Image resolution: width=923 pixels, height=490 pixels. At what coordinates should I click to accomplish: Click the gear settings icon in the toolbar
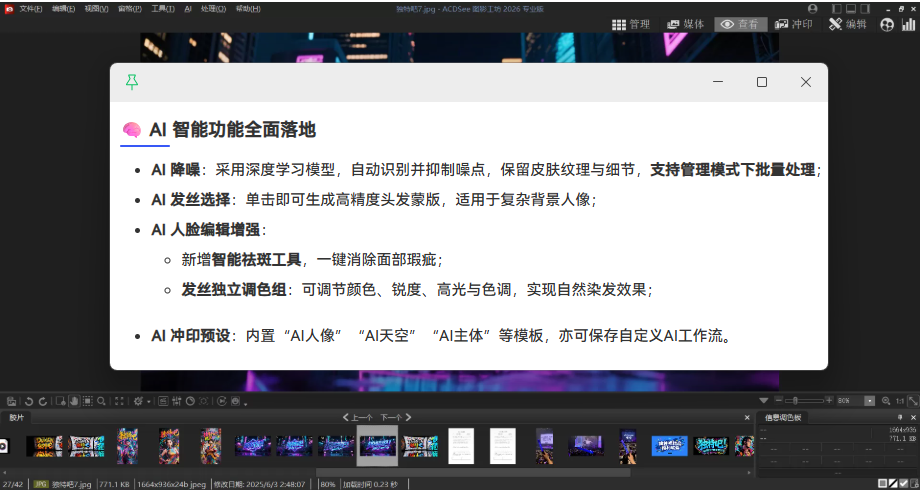pos(138,401)
